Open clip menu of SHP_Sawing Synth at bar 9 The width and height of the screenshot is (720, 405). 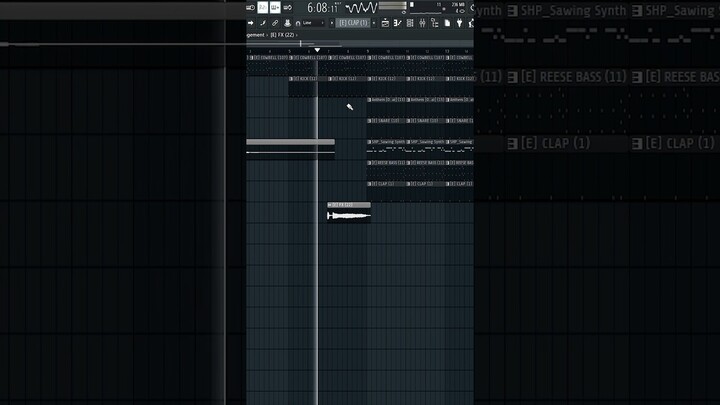pyautogui.click(x=370, y=142)
